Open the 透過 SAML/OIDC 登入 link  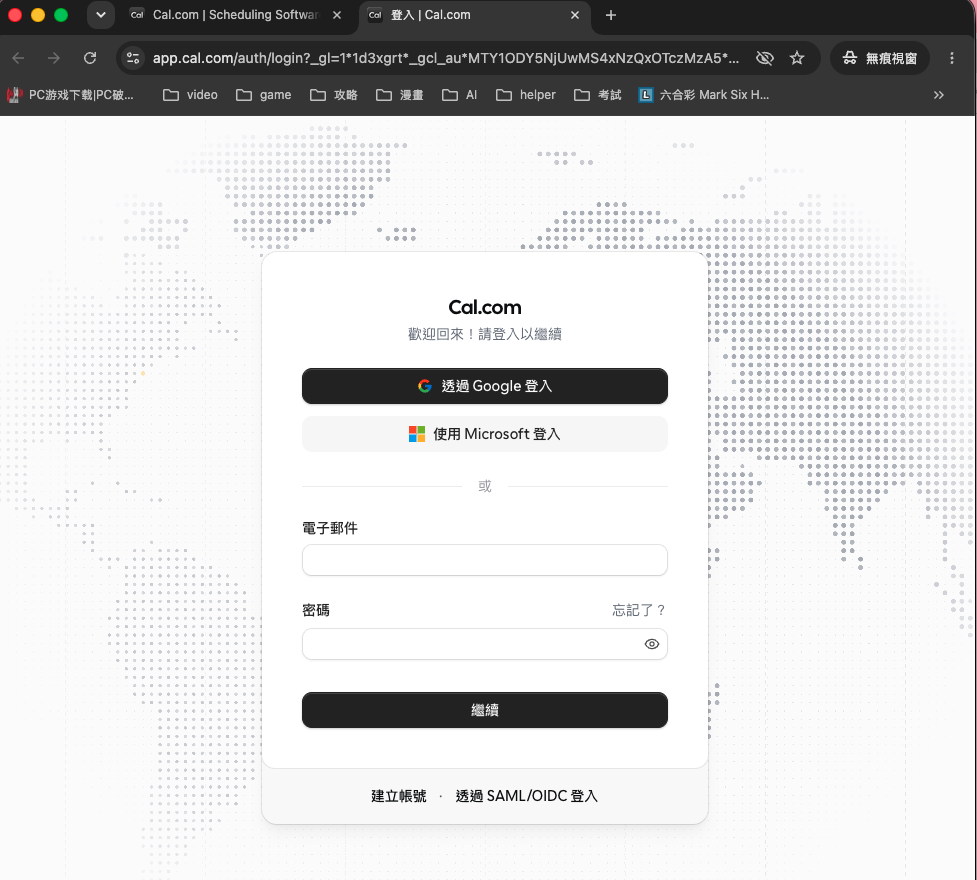(x=527, y=796)
